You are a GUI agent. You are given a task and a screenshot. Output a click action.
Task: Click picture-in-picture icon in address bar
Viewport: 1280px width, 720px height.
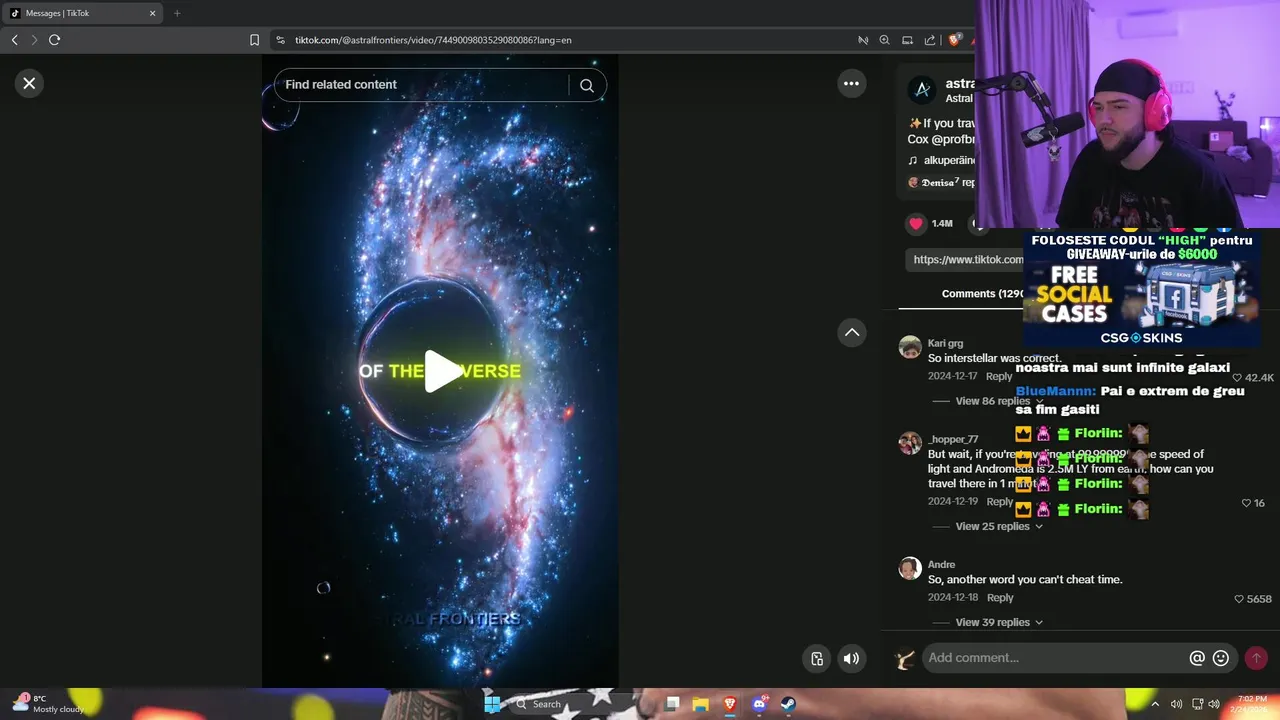click(907, 40)
